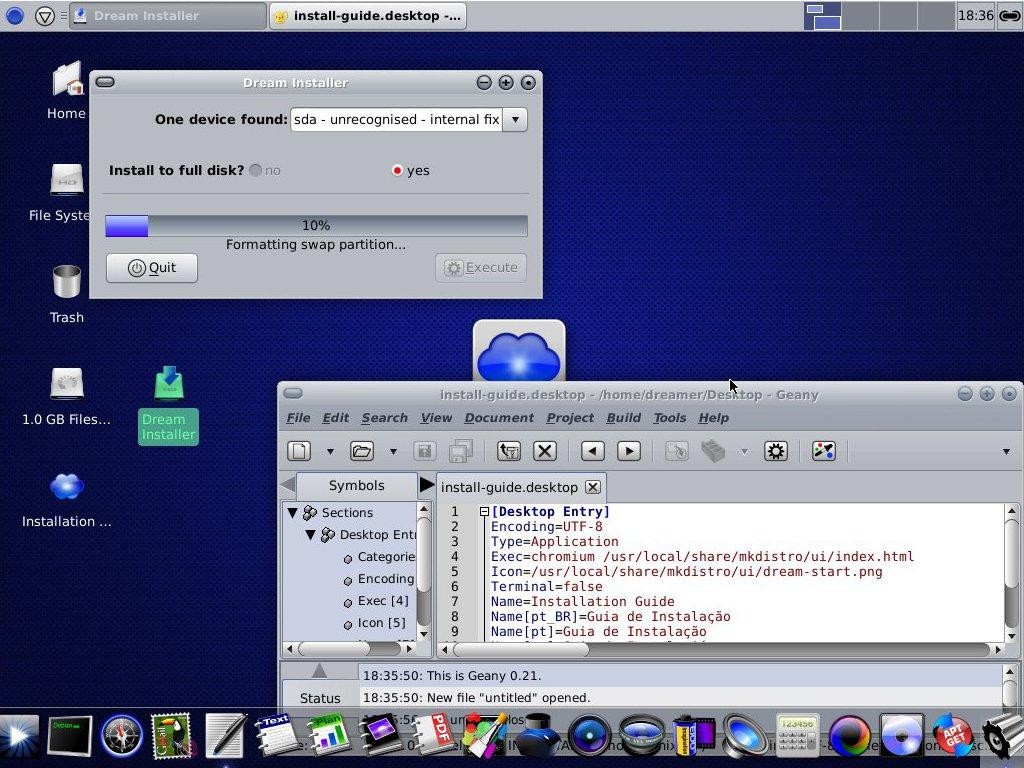The width and height of the screenshot is (1024, 768).
Task: Open the panel menu triangle button at top-left
Action: click(x=44, y=16)
